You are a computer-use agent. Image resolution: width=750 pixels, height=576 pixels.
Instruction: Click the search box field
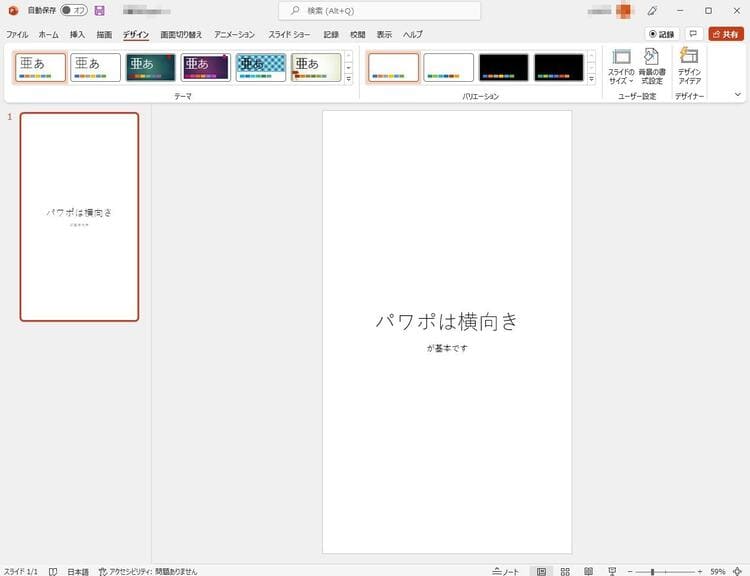379,11
